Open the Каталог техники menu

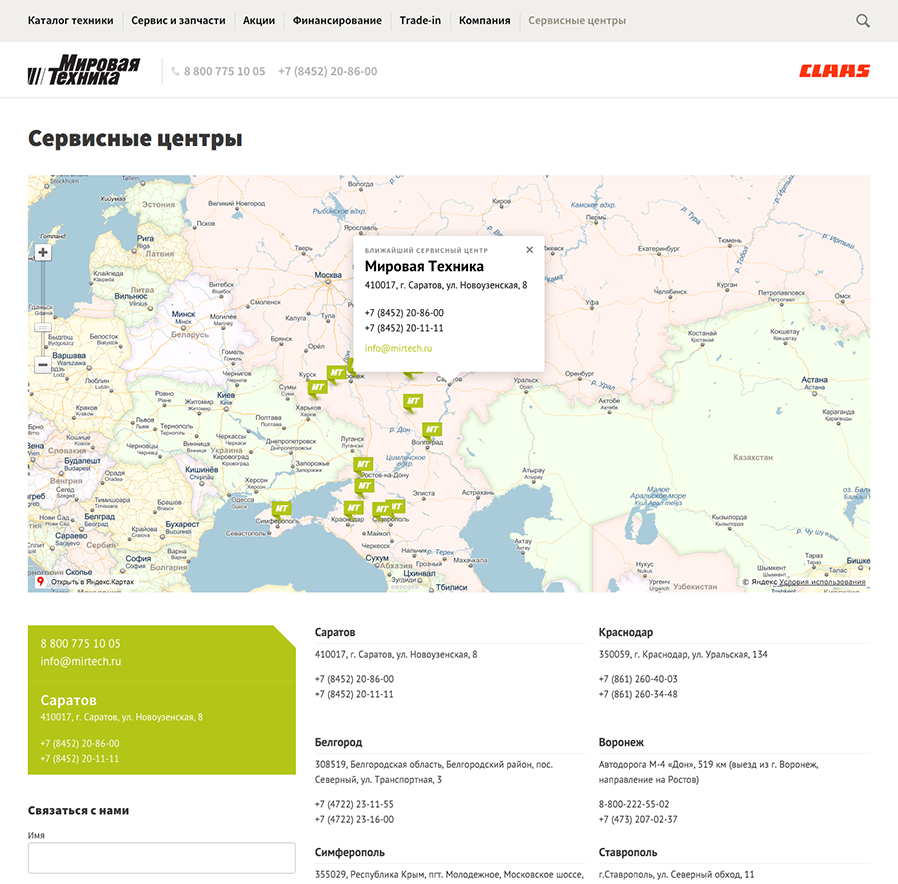tap(70, 20)
